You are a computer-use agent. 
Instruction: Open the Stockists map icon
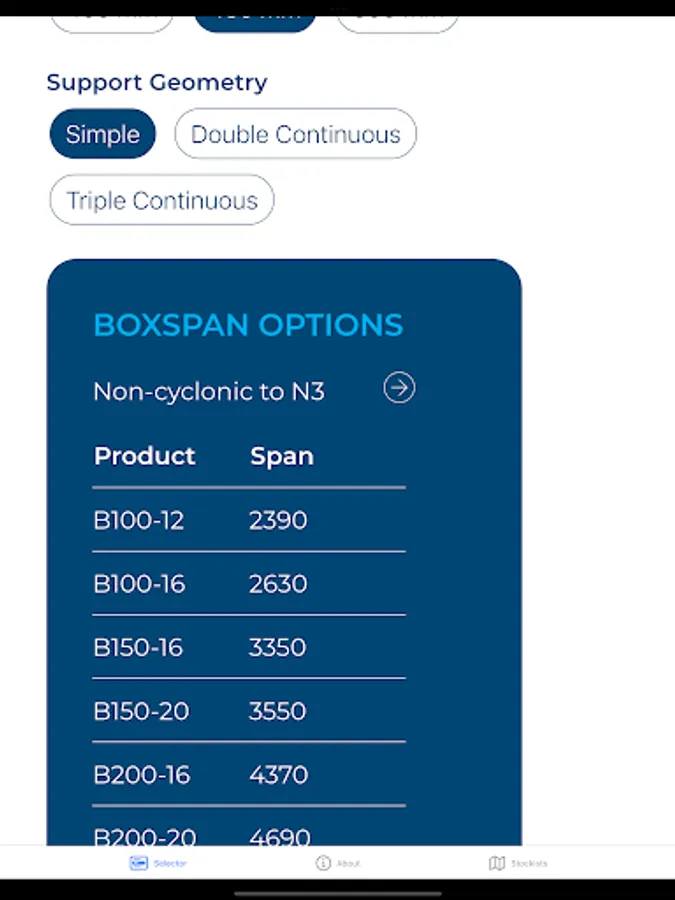coord(497,863)
